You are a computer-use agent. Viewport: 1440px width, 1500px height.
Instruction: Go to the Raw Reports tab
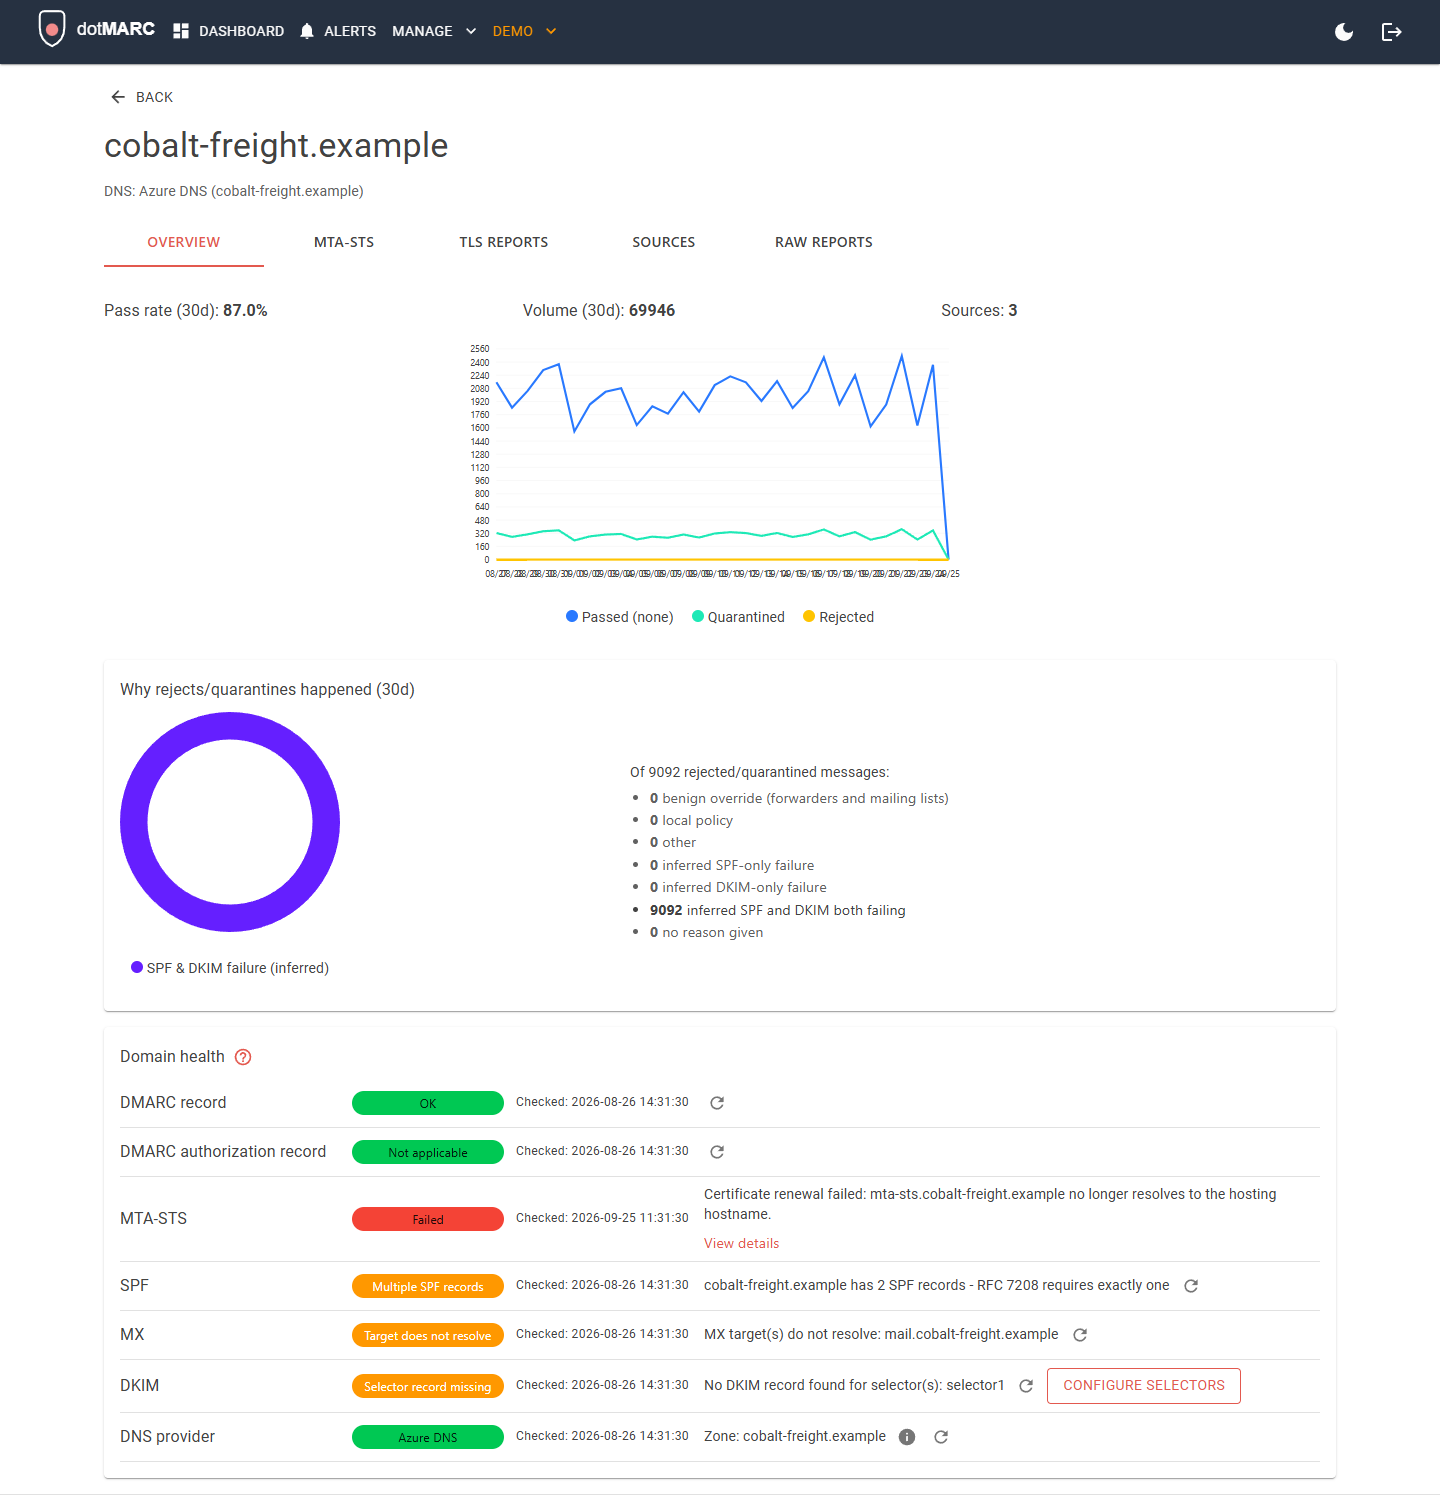click(824, 242)
